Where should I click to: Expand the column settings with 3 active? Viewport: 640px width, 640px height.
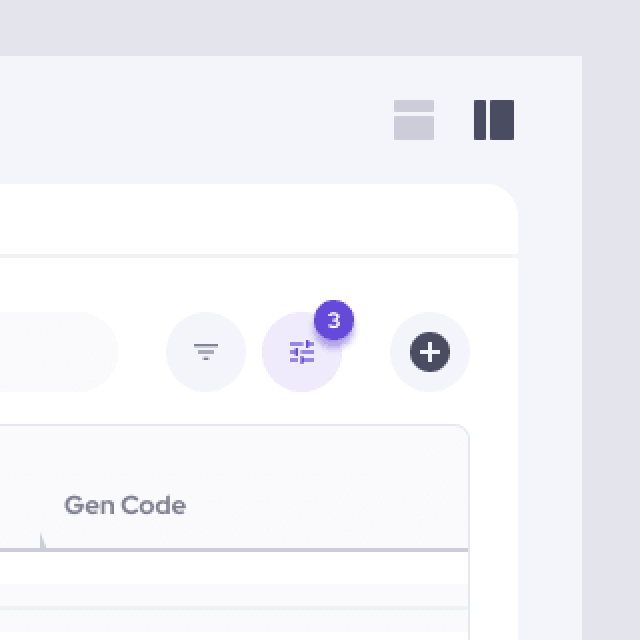[302, 352]
